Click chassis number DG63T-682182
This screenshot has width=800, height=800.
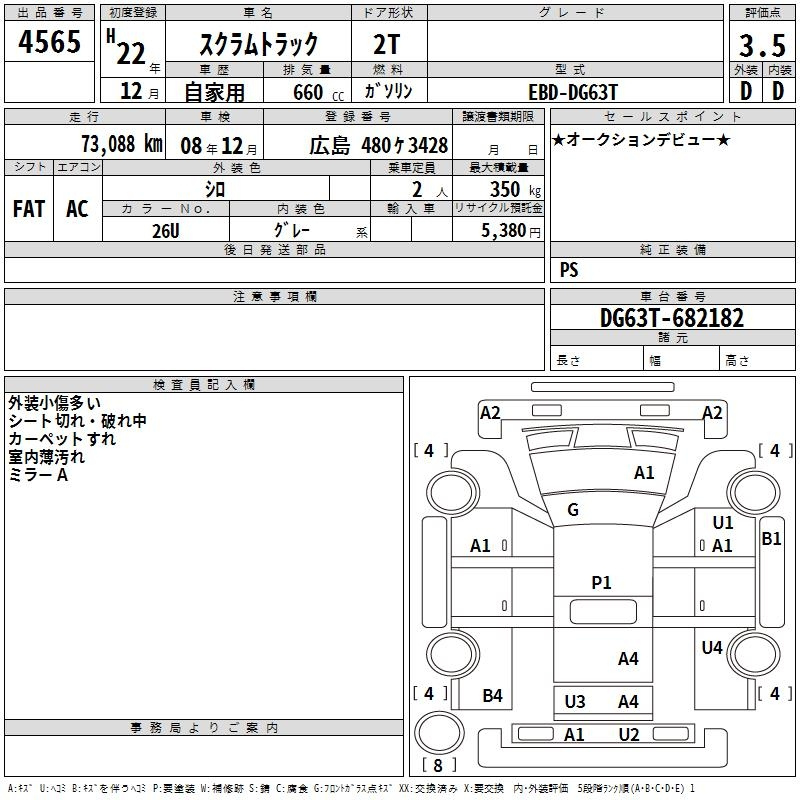click(672, 319)
